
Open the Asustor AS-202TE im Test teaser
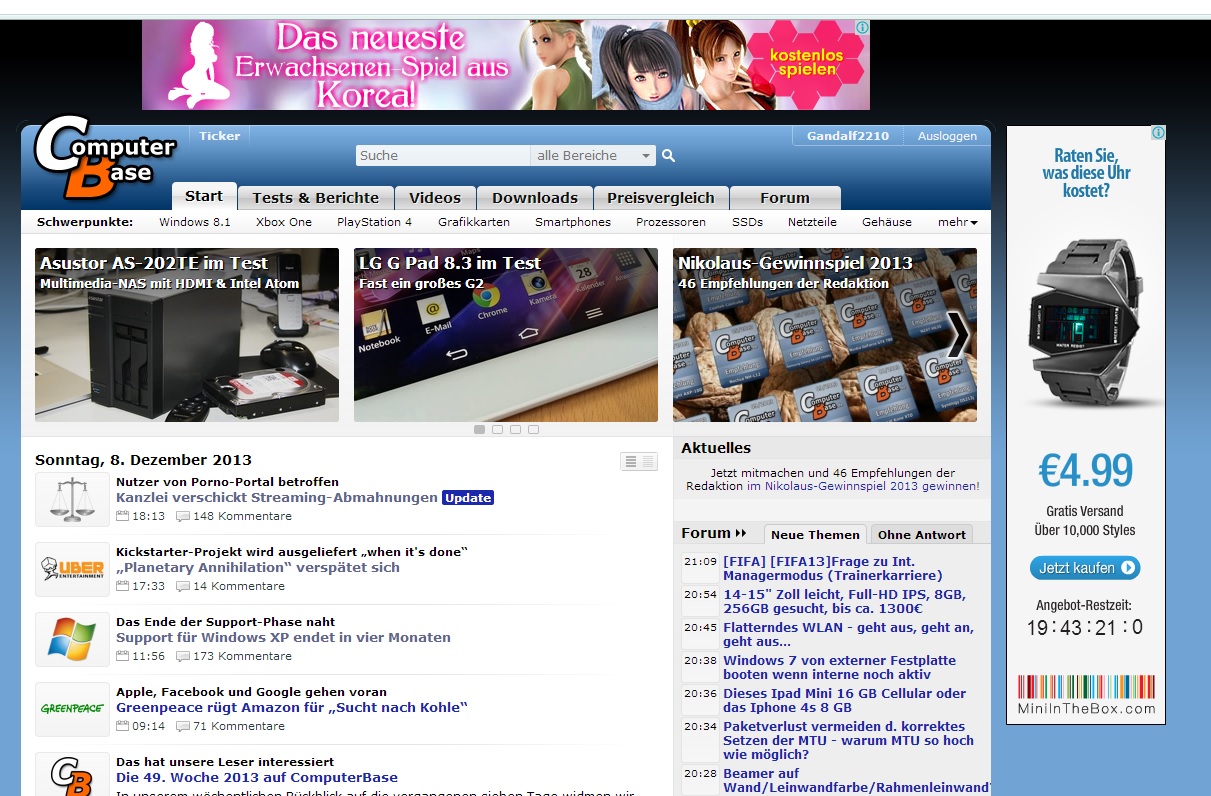[187, 335]
